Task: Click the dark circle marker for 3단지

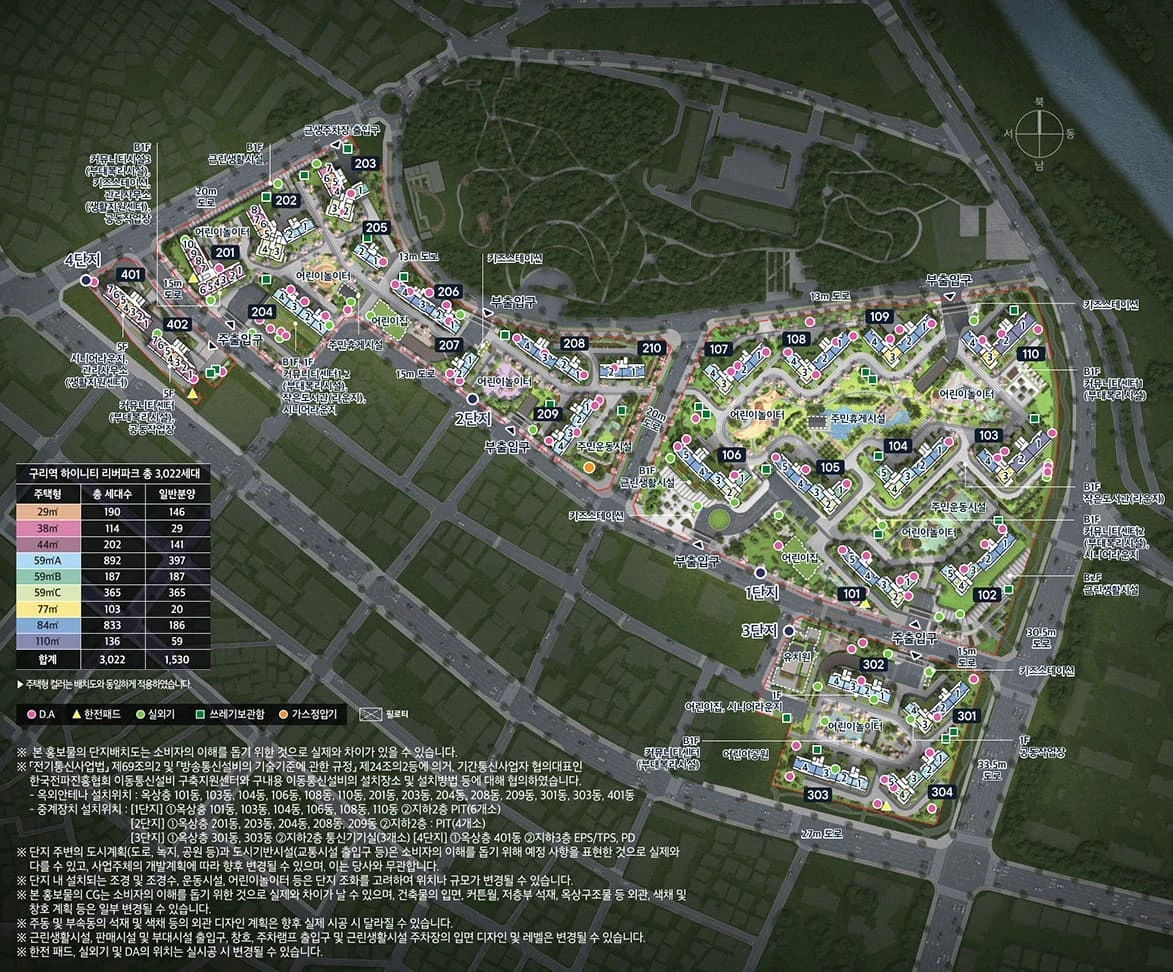Action: pos(788,631)
